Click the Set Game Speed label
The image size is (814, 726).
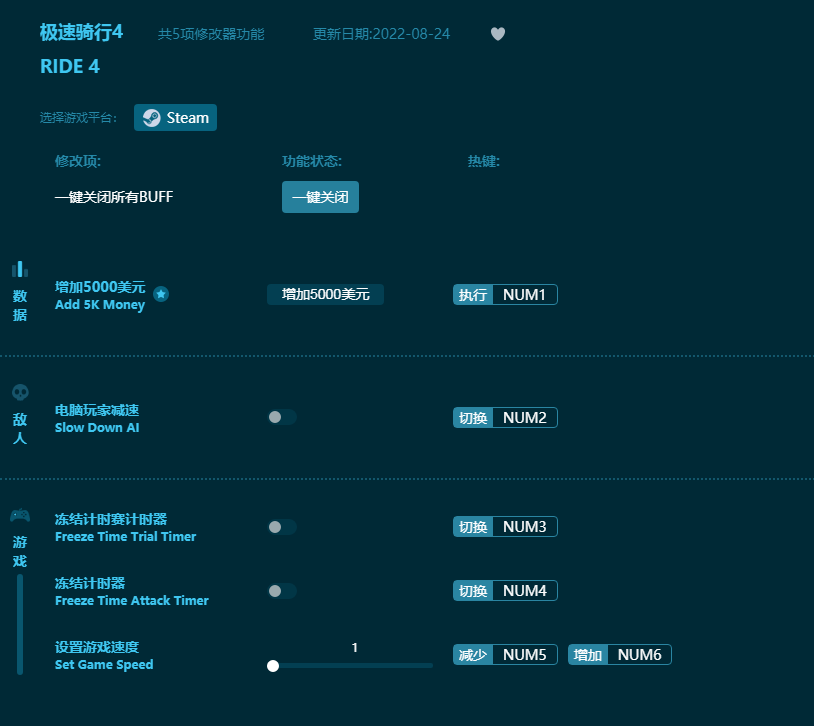[104, 665]
